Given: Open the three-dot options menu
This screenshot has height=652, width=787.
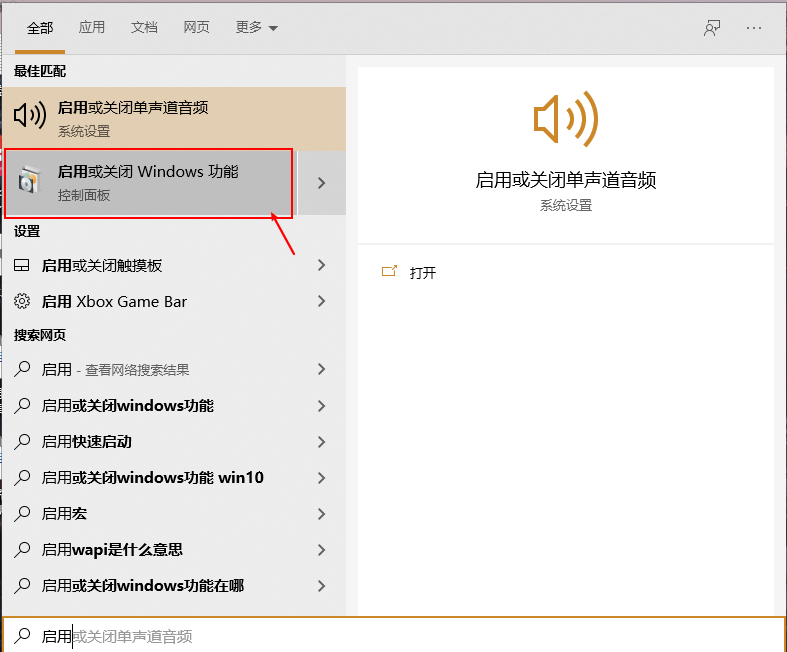Looking at the screenshot, I should [754, 28].
